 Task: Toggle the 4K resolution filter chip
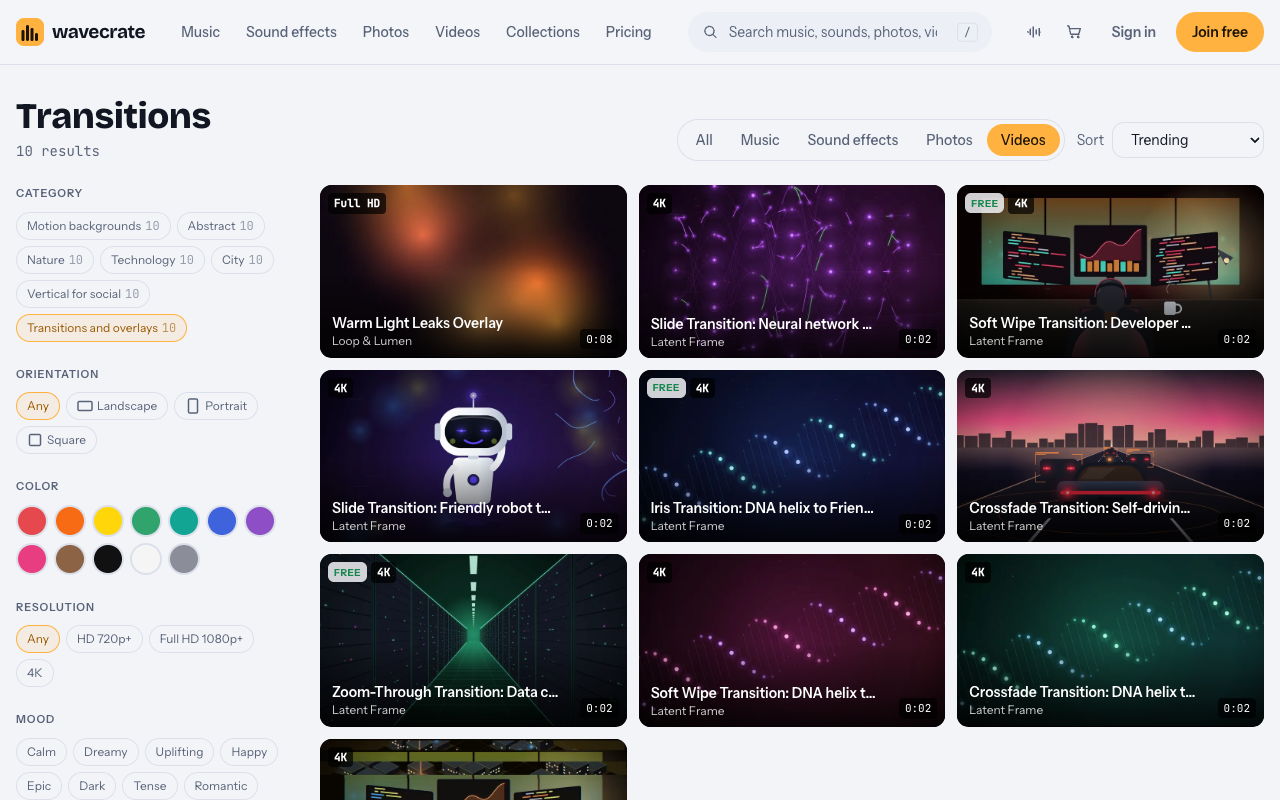[x=35, y=673]
